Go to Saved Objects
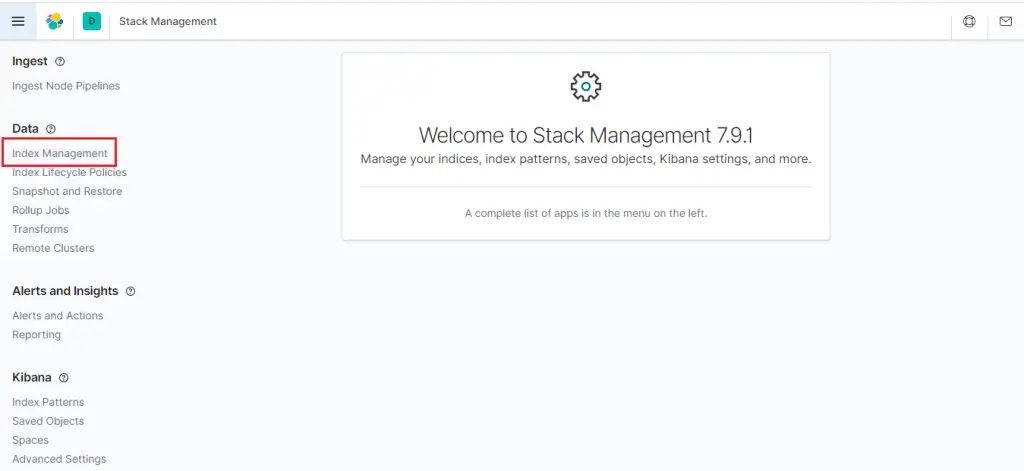Viewport: 1024px width, 471px height. 48,421
